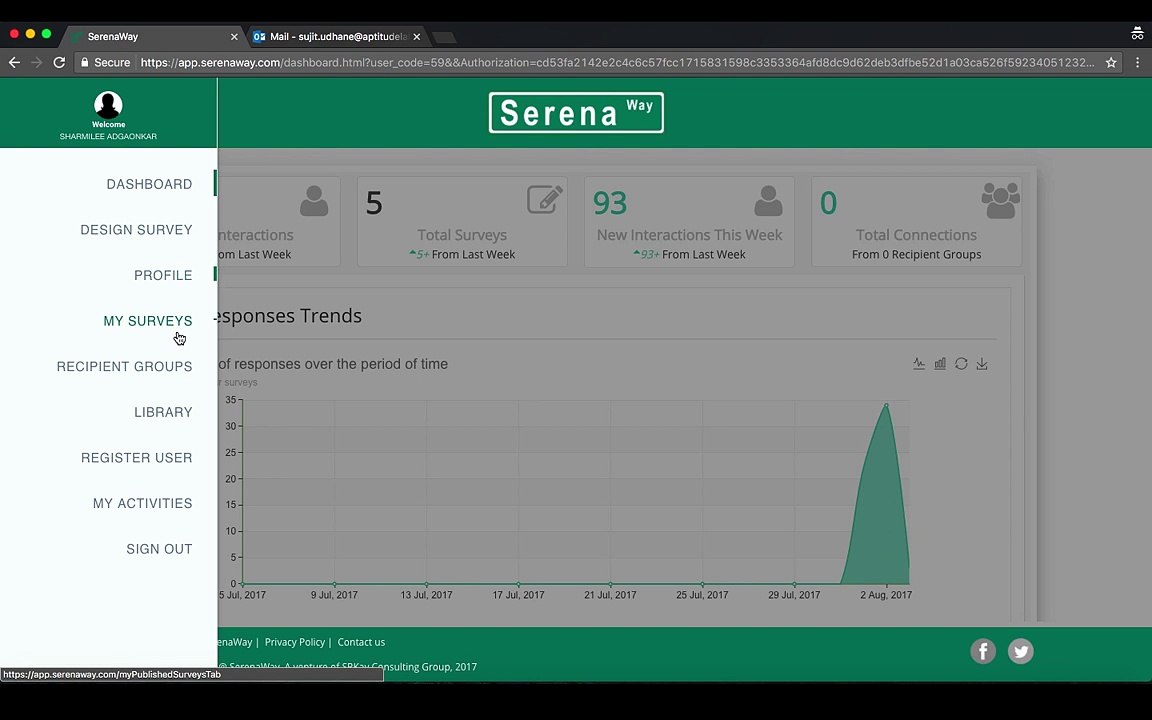Click the Total Surveys edit icon
This screenshot has height=720, width=1152.
click(545, 199)
